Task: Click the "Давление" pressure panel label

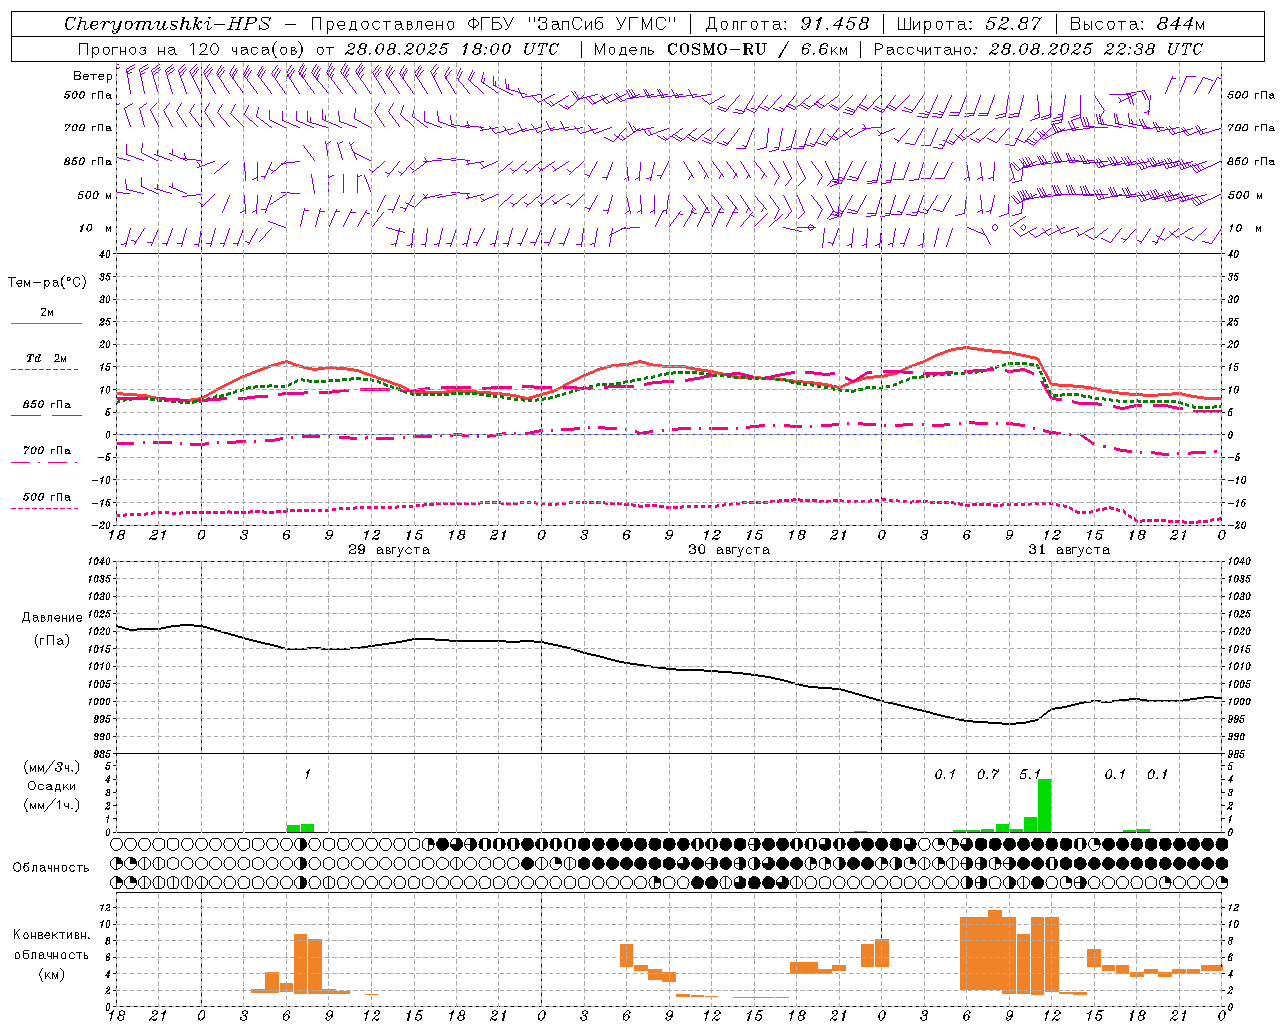Action: click(52, 618)
